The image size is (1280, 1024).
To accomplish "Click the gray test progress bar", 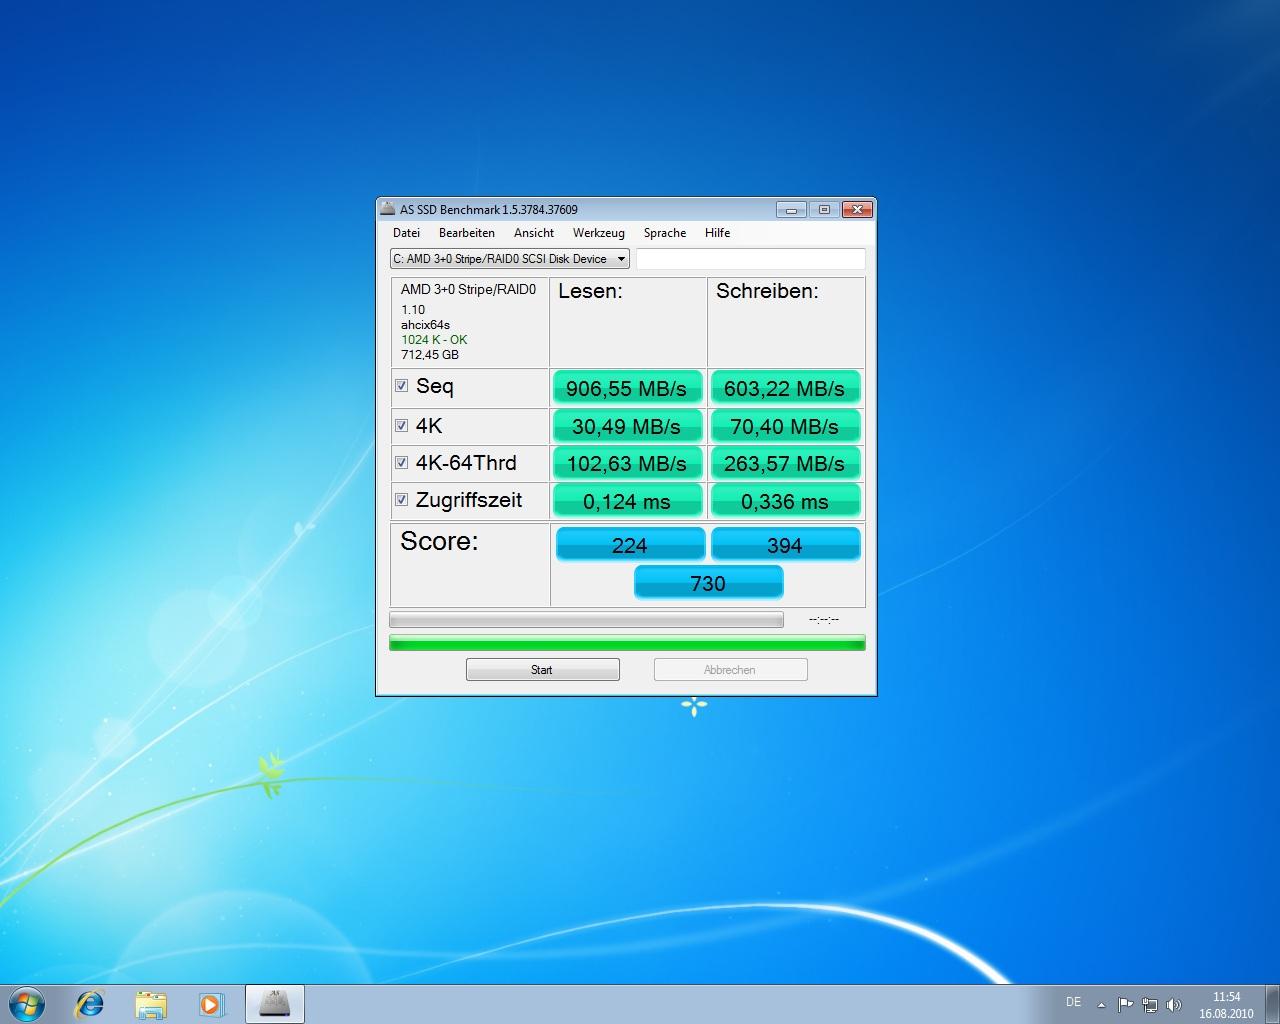I will (x=586, y=620).
